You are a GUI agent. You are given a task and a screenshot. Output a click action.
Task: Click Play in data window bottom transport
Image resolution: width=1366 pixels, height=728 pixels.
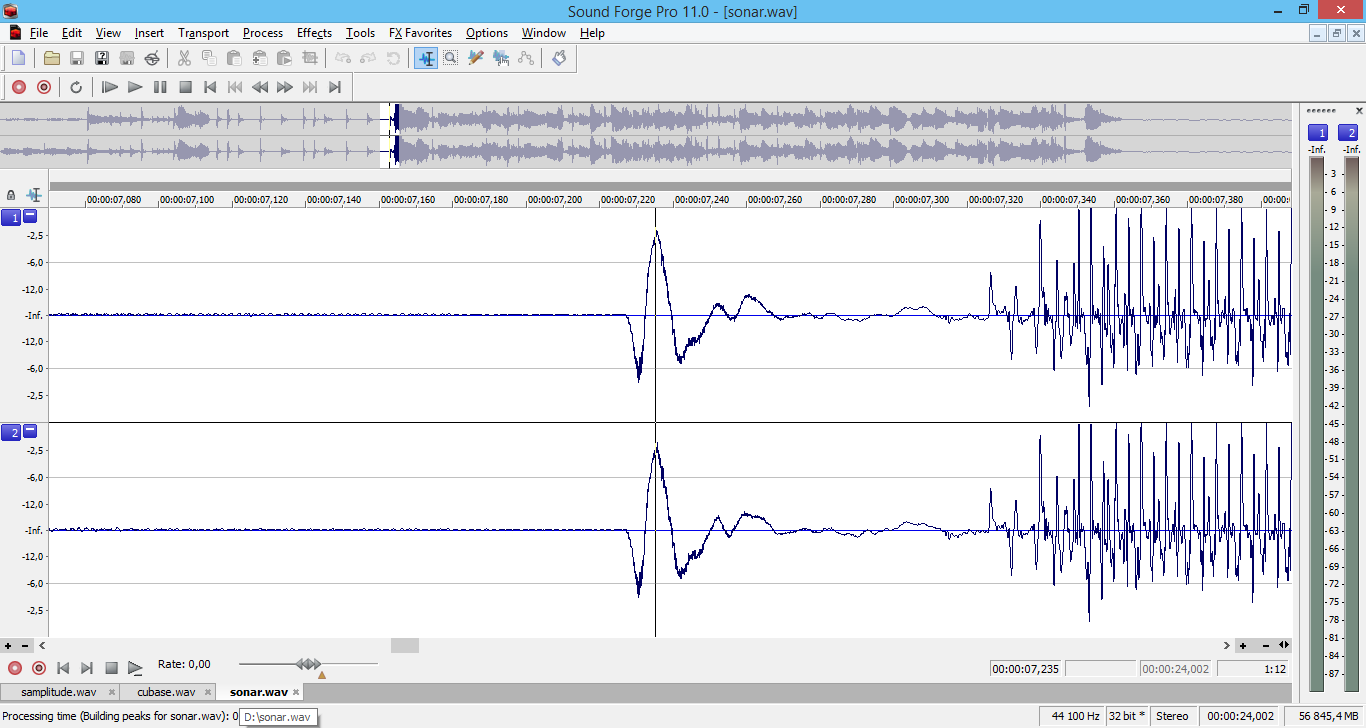[x=135, y=668]
